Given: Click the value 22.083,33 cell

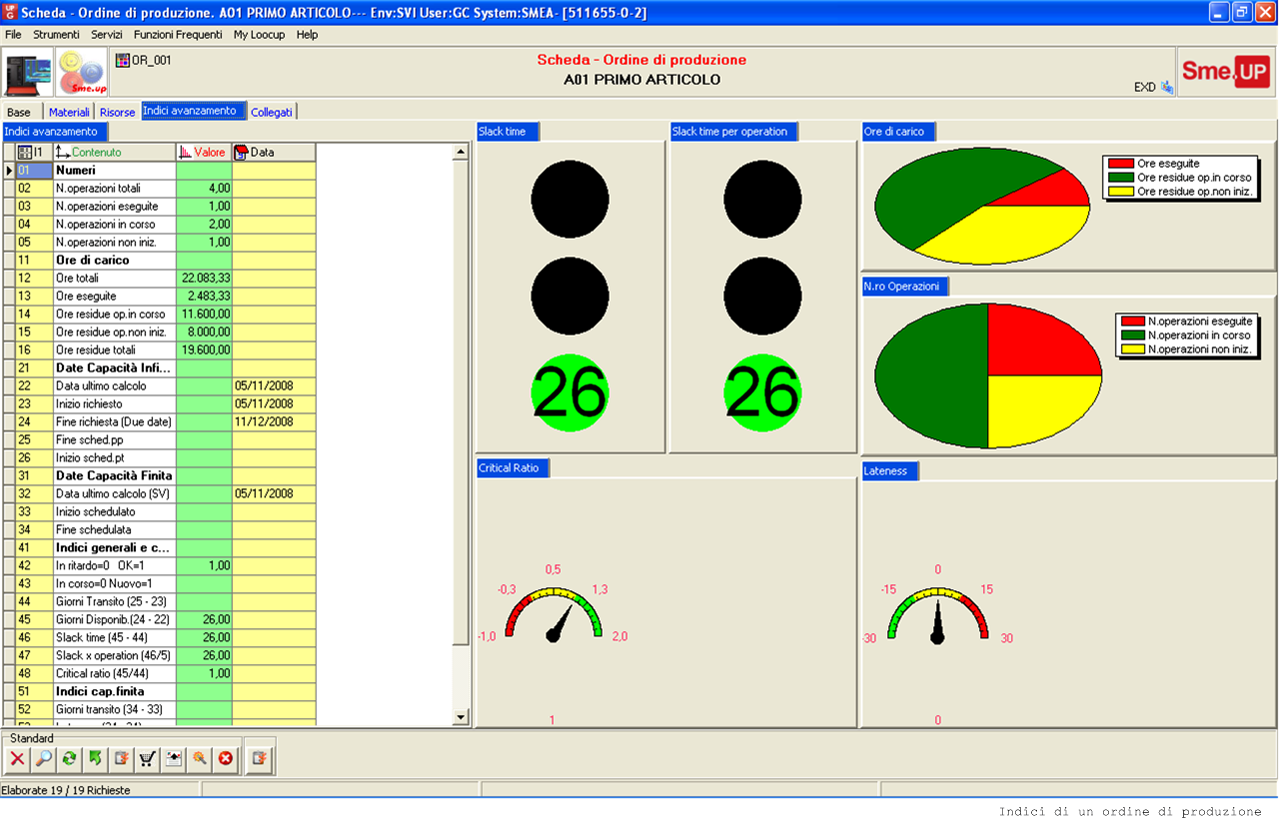Looking at the screenshot, I should pos(205,278).
